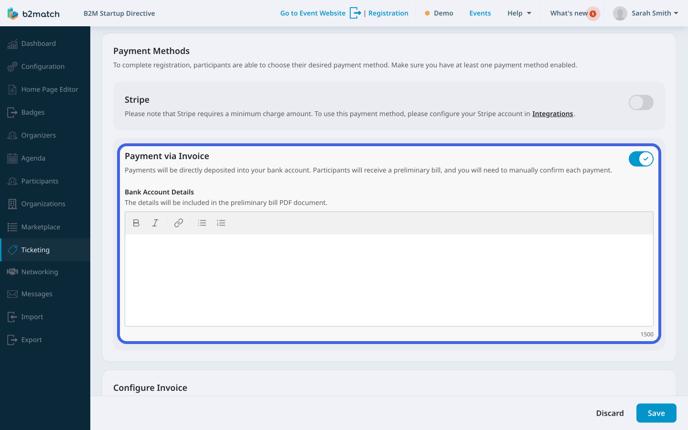Open the Sarah Smith account dropdown

tap(645, 13)
